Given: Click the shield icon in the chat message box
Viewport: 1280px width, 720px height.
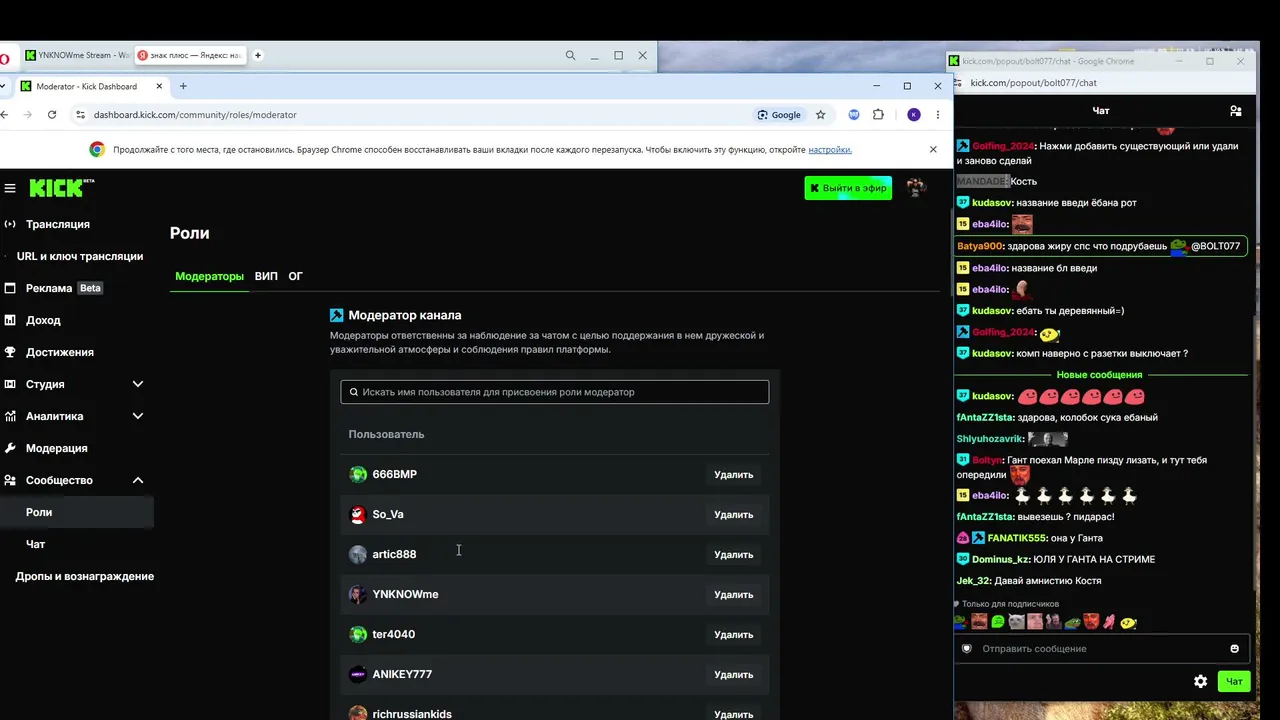Looking at the screenshot, I should pos(966,649).
